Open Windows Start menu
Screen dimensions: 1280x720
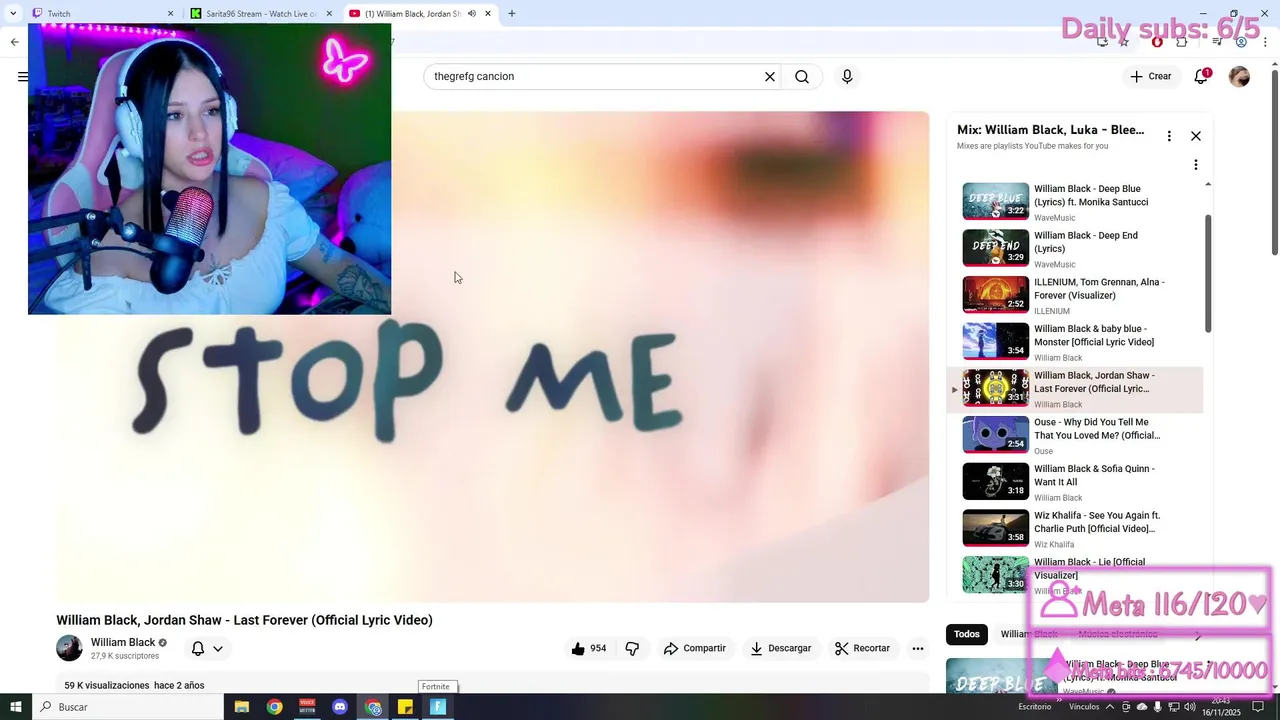point(16,707)
